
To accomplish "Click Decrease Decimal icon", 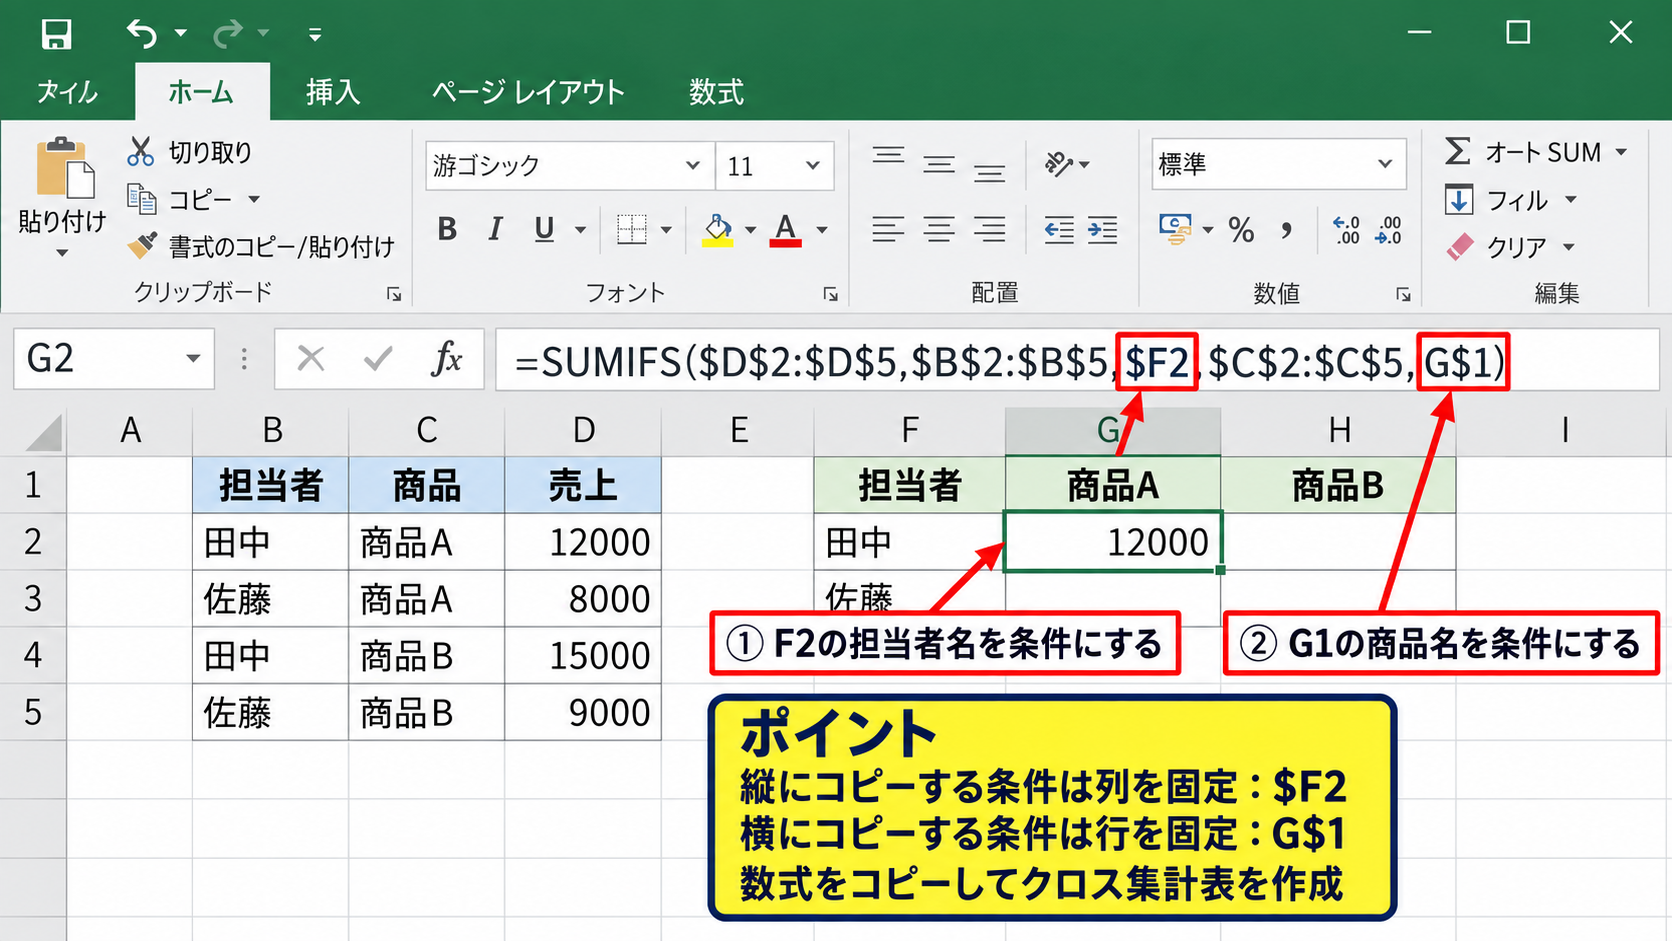I will (x=1389, y=230).
